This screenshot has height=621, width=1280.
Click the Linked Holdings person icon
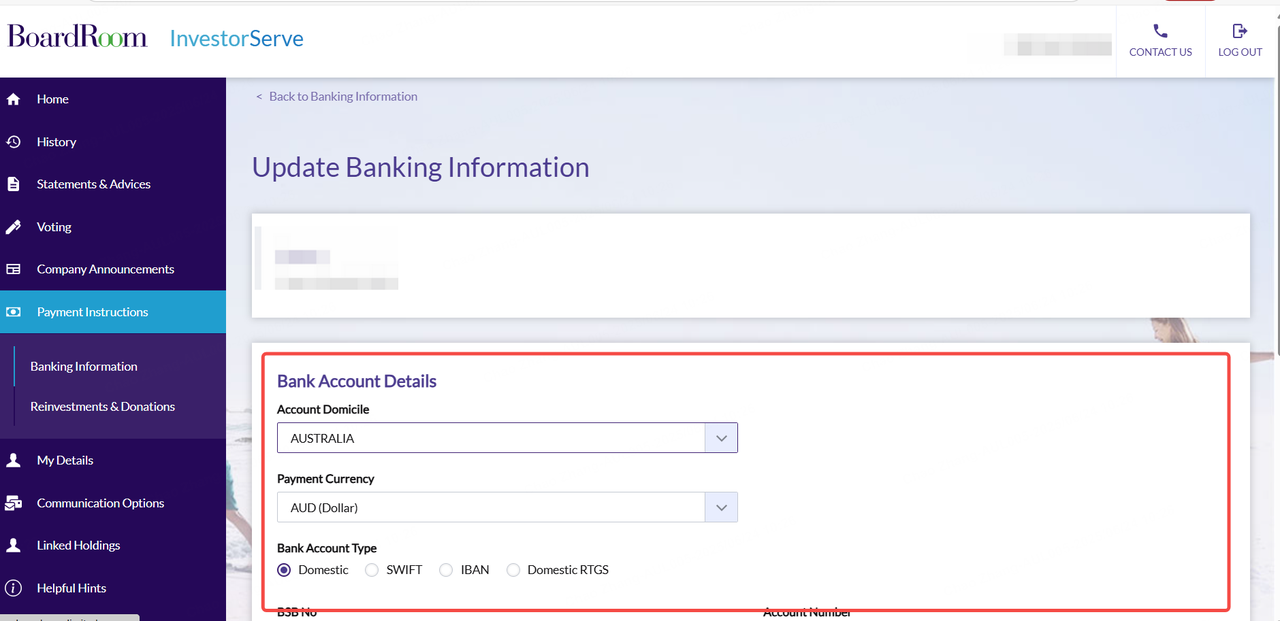(14, 545)
